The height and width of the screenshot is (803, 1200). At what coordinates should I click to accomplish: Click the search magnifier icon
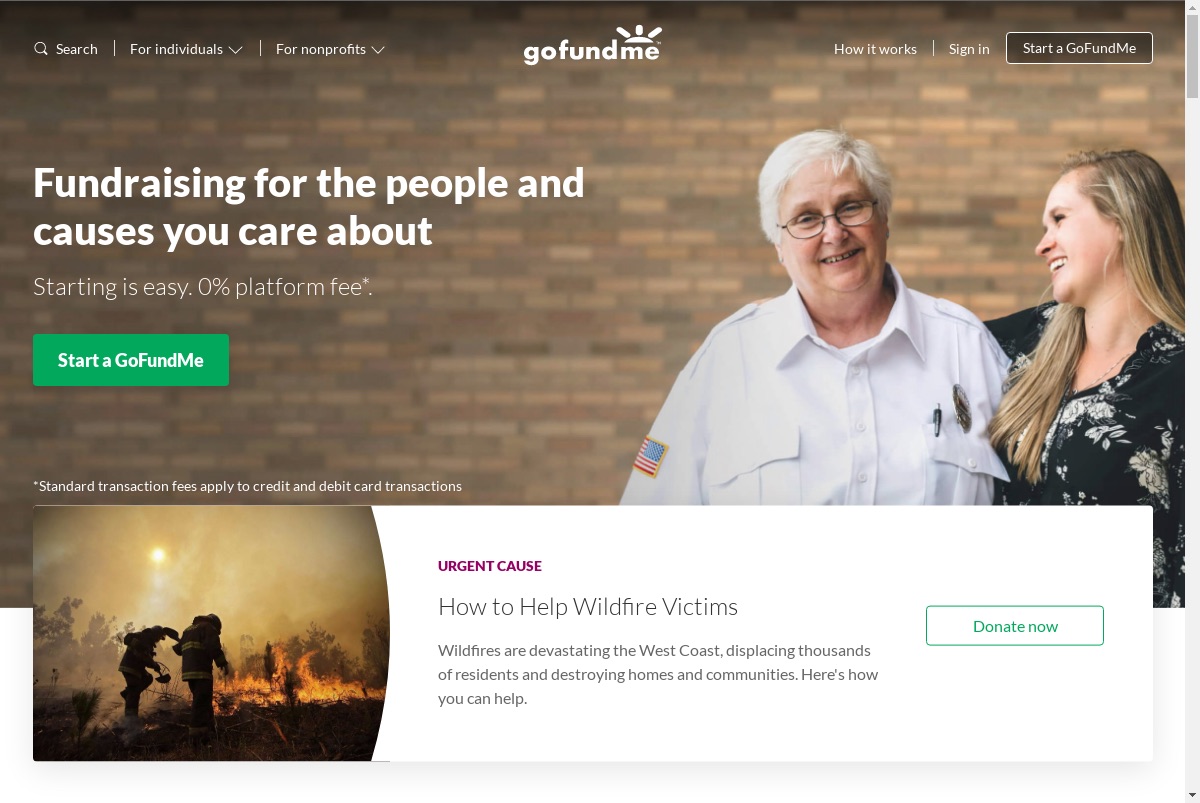(41, 48)
